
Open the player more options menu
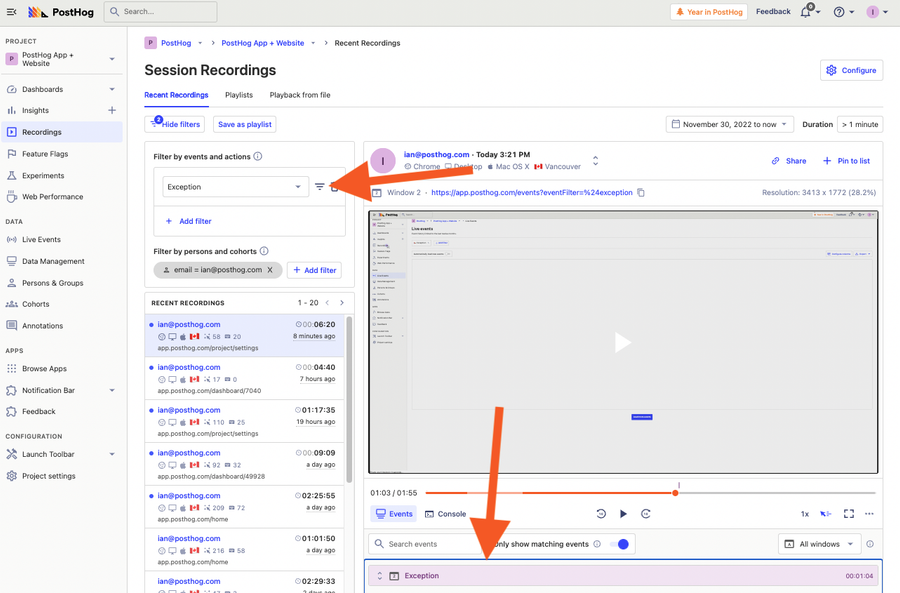tap(870, 514)
